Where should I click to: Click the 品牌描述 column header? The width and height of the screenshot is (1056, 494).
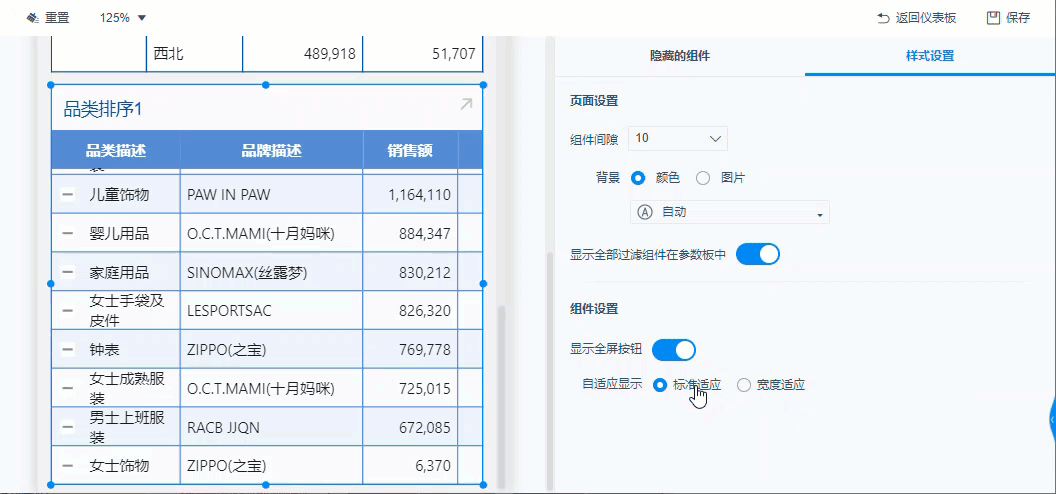271,150
